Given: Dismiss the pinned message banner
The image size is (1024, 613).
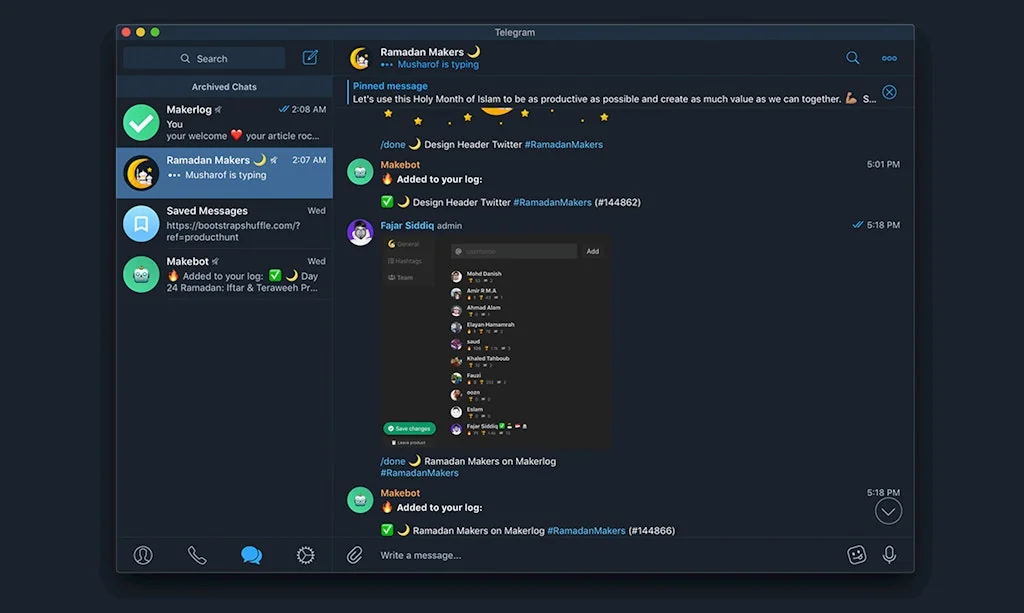Looking at the screenshot, I should [889, 93].
